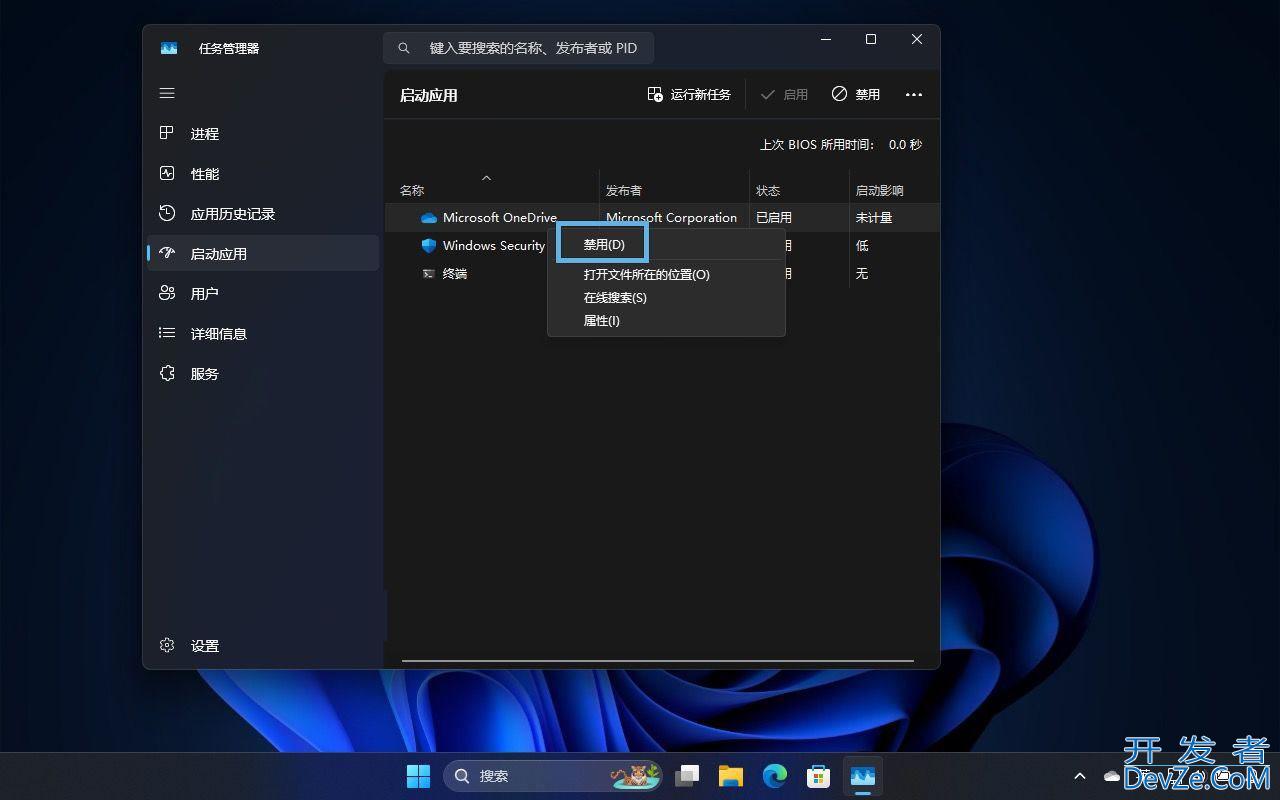
Task: Go to the 进程 (Processes) page
Action: (263, 133)
